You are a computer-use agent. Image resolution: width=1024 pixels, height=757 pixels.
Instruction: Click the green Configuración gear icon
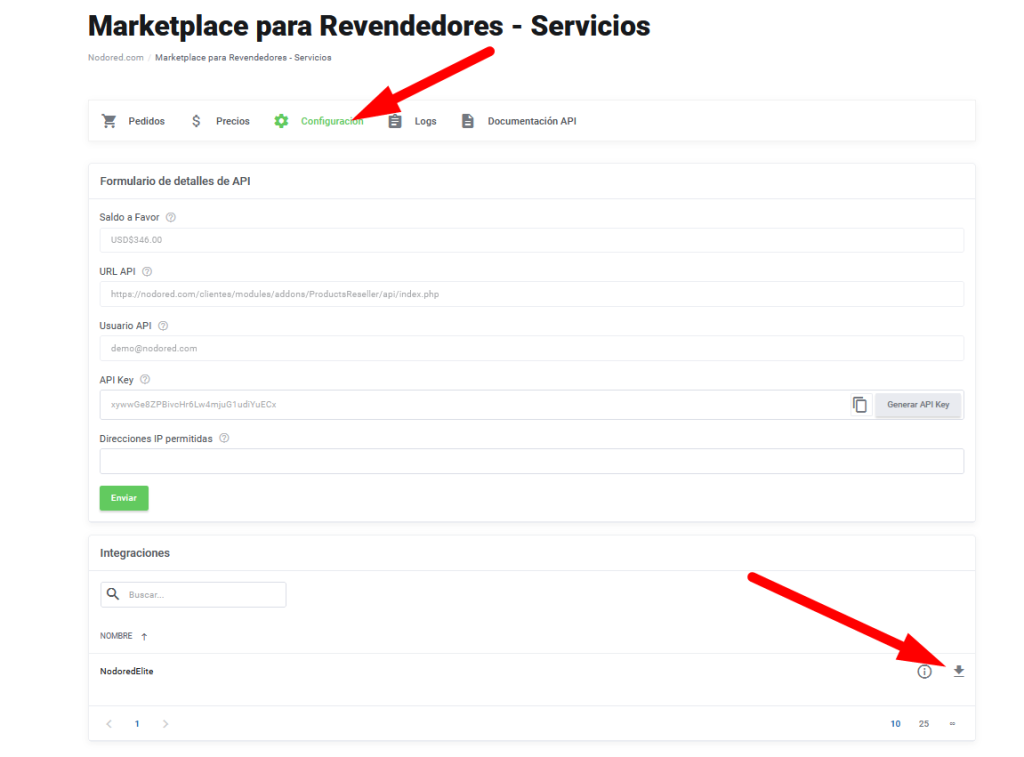click(281, 121)
